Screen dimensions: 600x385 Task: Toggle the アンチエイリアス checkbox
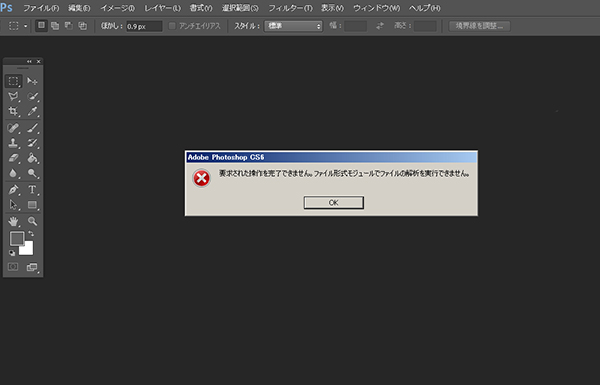(x=172, y=26)
